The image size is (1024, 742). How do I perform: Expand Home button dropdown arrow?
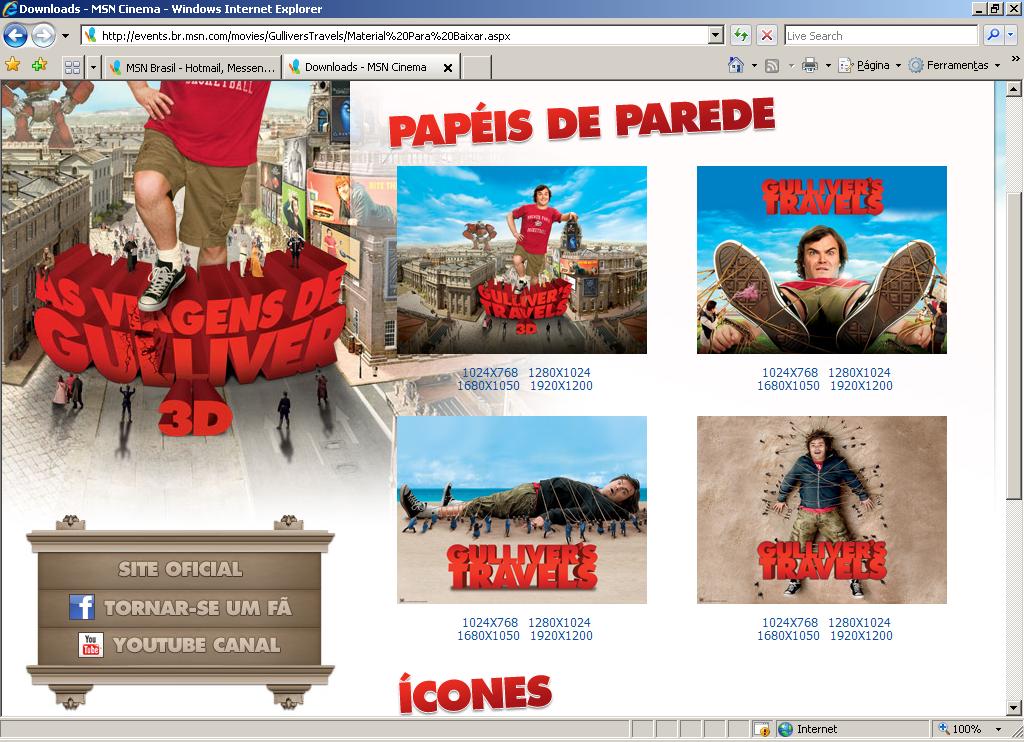[754, 65]
